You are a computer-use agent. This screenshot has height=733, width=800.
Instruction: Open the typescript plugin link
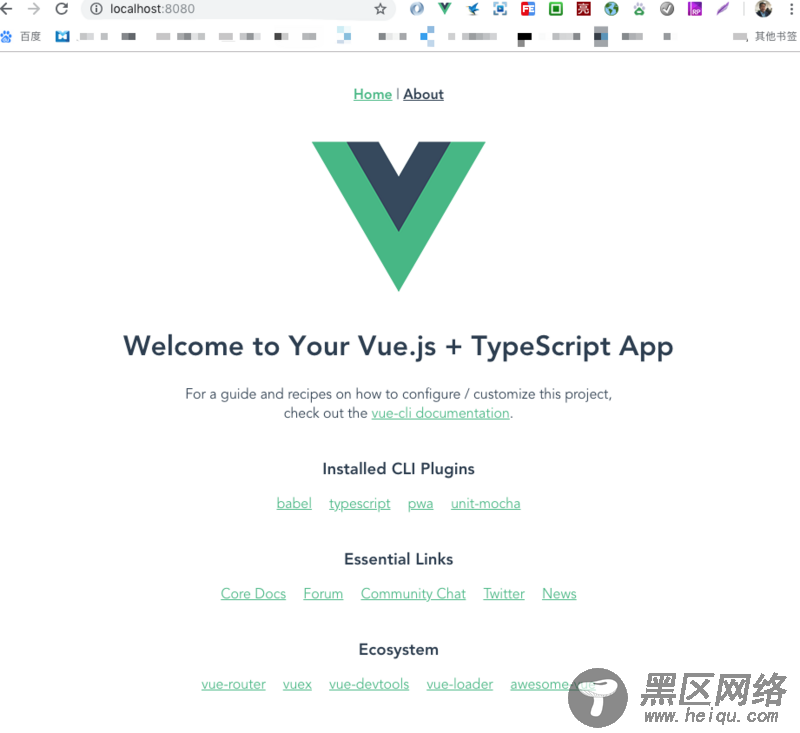pos(360,504)
